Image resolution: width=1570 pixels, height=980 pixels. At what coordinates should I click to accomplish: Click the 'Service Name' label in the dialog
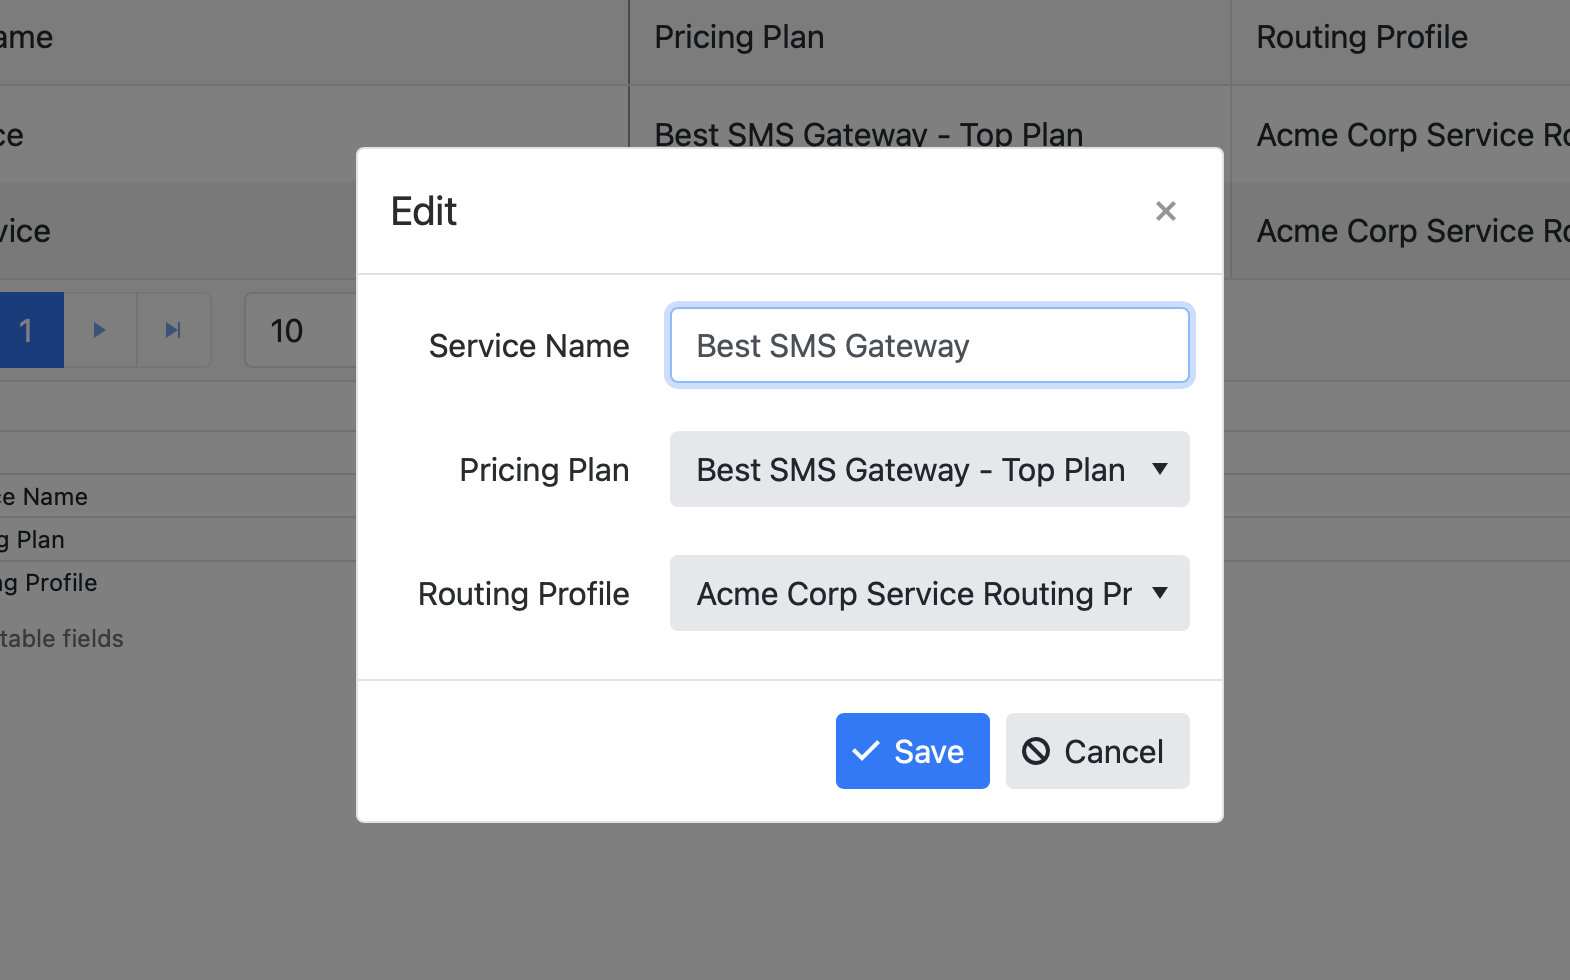(529, 346)
